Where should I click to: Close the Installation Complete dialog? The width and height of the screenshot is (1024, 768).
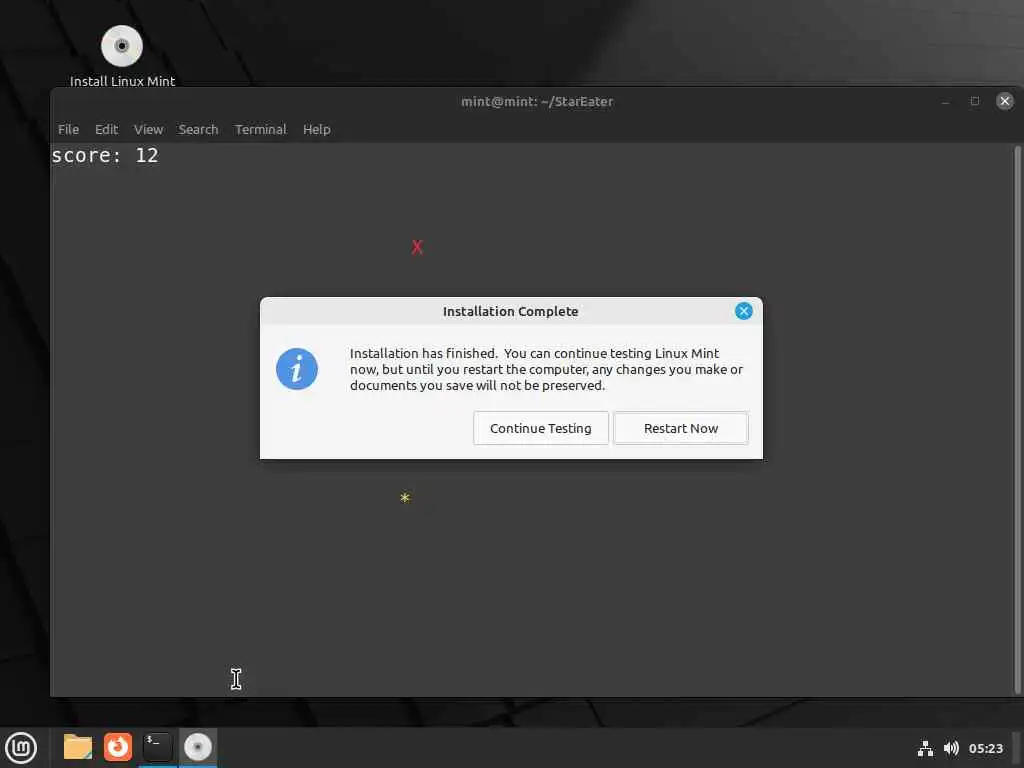coord(743,311)
